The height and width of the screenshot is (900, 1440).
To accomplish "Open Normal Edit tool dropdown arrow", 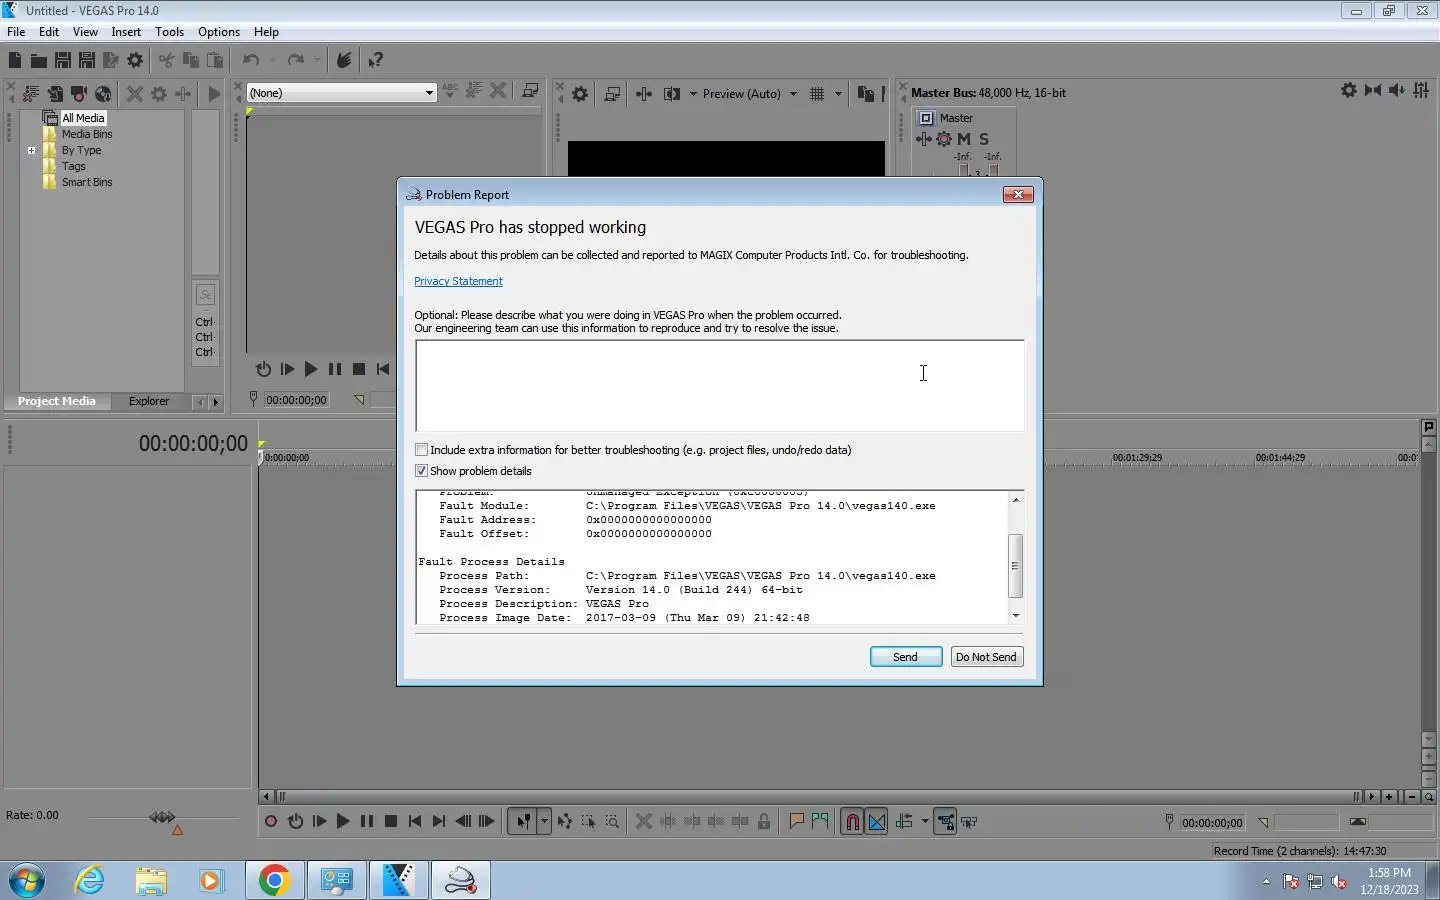I will [544, 822].
